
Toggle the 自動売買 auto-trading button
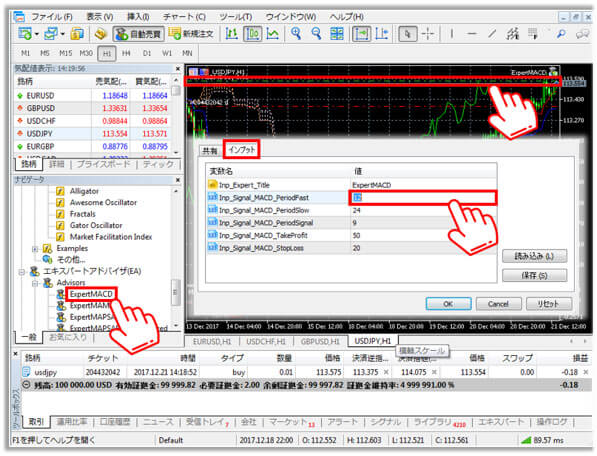coord(139,34)
